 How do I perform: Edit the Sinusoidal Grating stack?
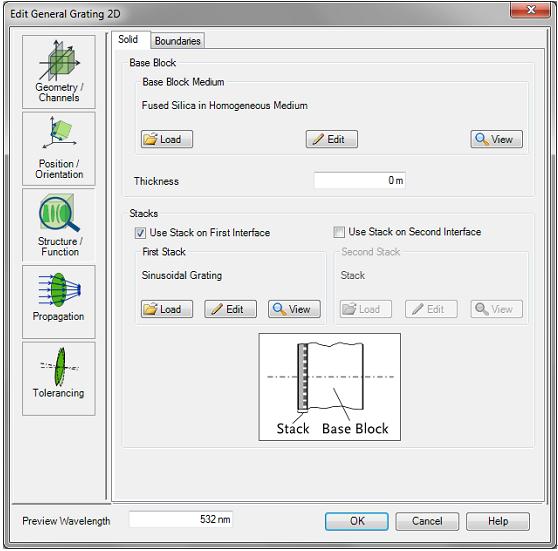tap(230, 309)
